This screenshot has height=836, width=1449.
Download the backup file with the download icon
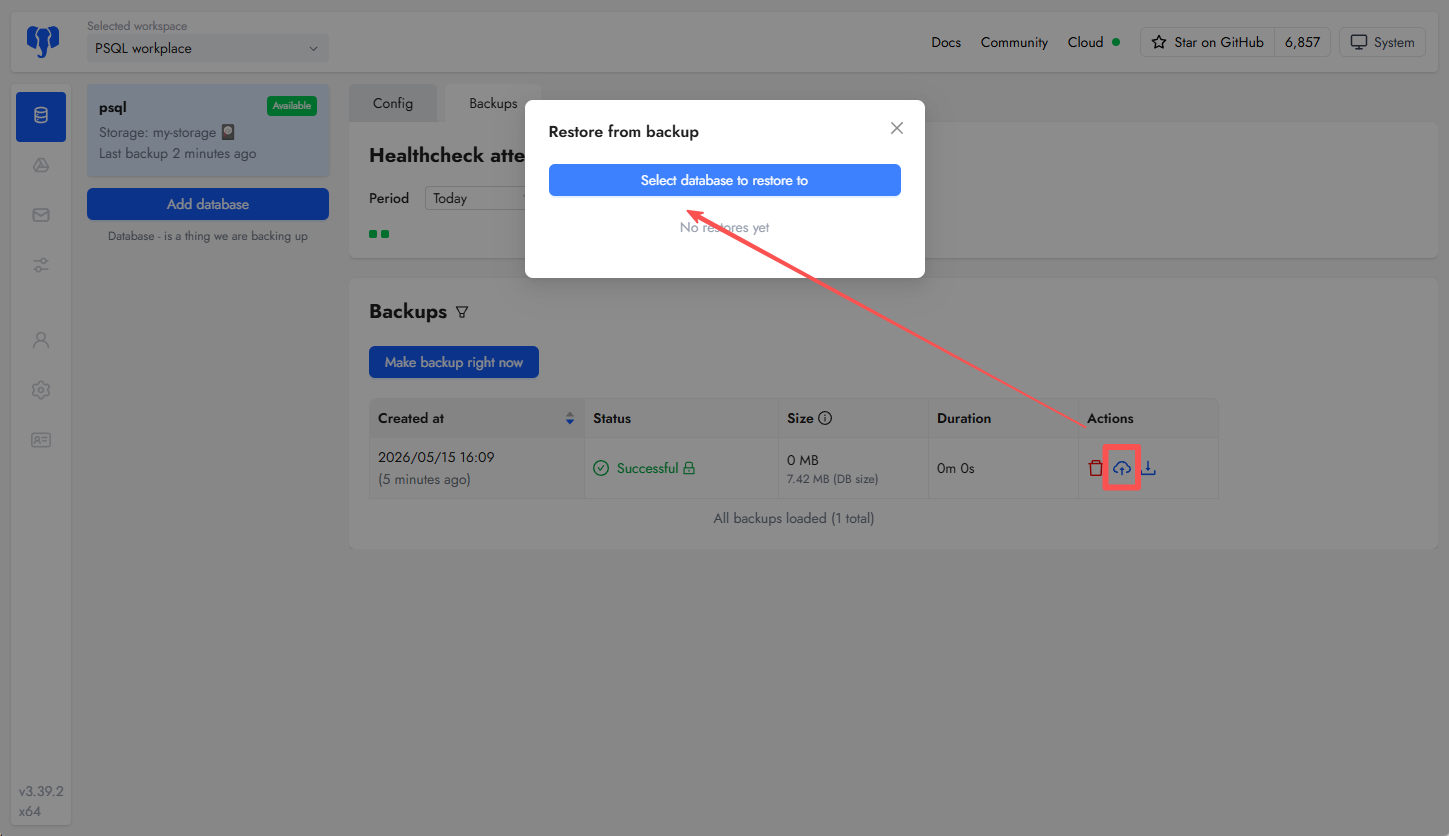point(1148,468)
